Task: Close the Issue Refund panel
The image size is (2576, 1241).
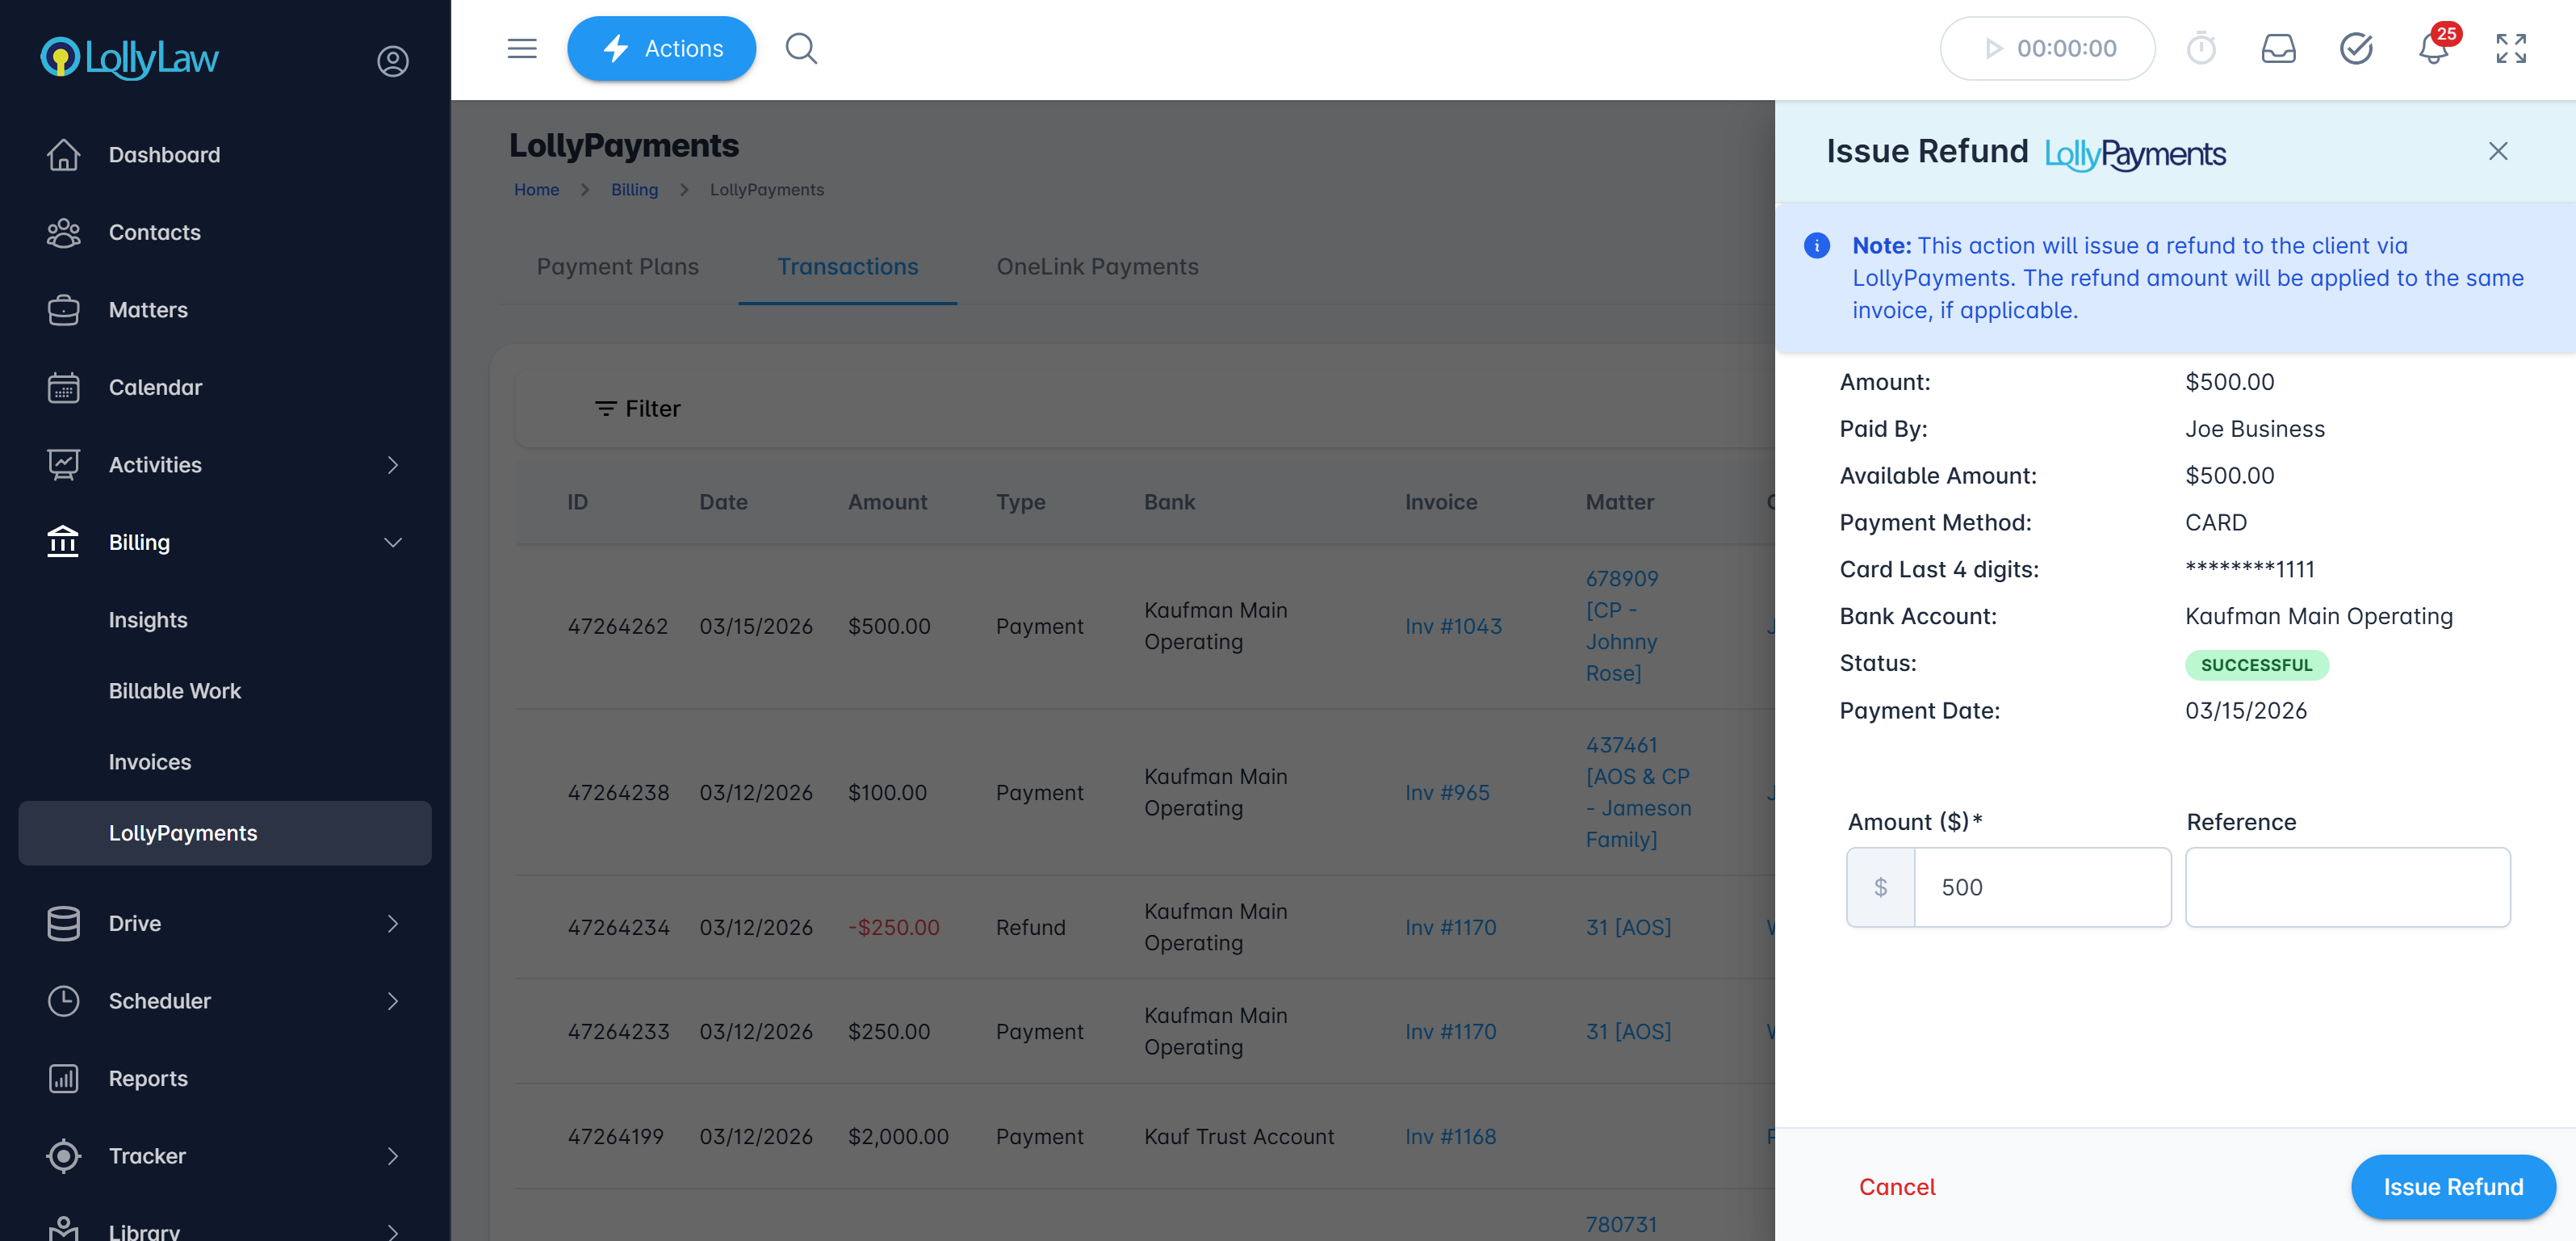Action: (2497, 151)
